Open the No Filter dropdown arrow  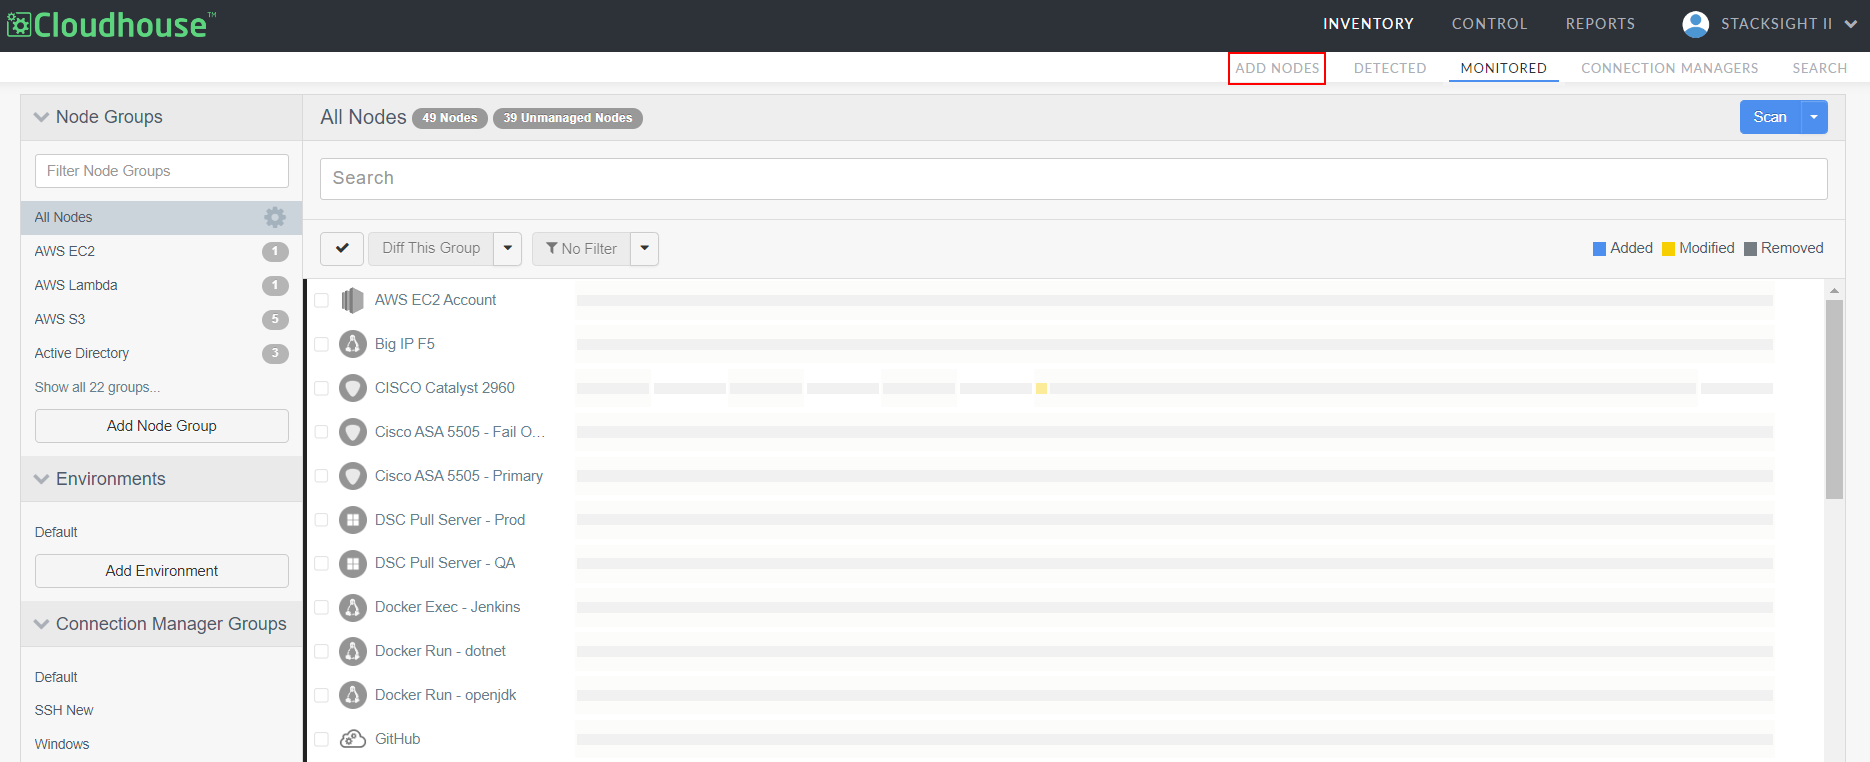[645, 248]
